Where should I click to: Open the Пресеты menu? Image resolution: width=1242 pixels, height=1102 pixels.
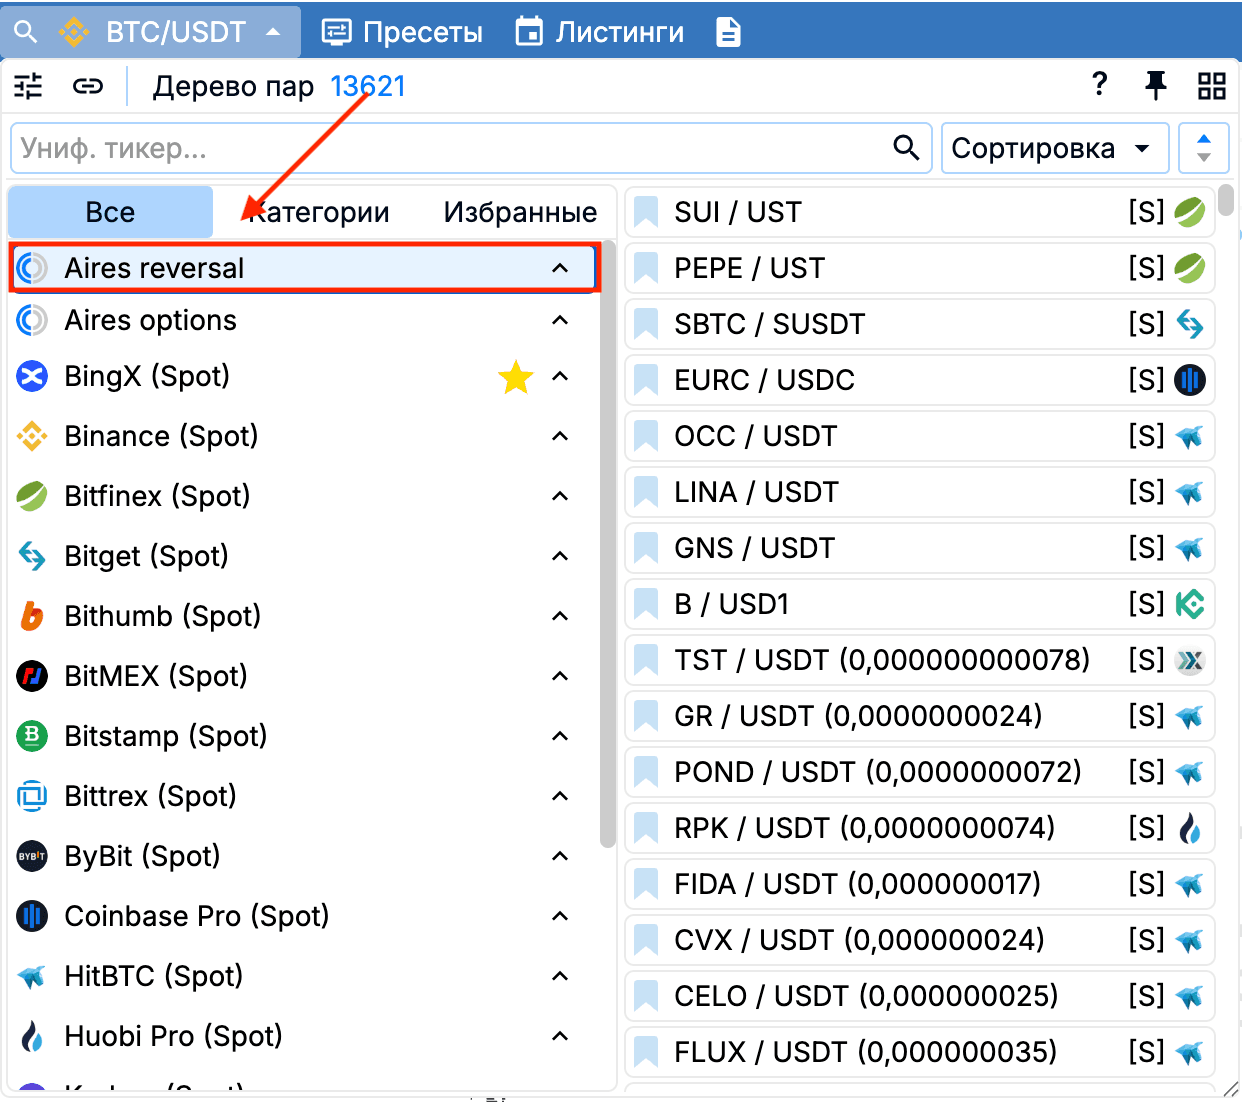tap(402, 32)
